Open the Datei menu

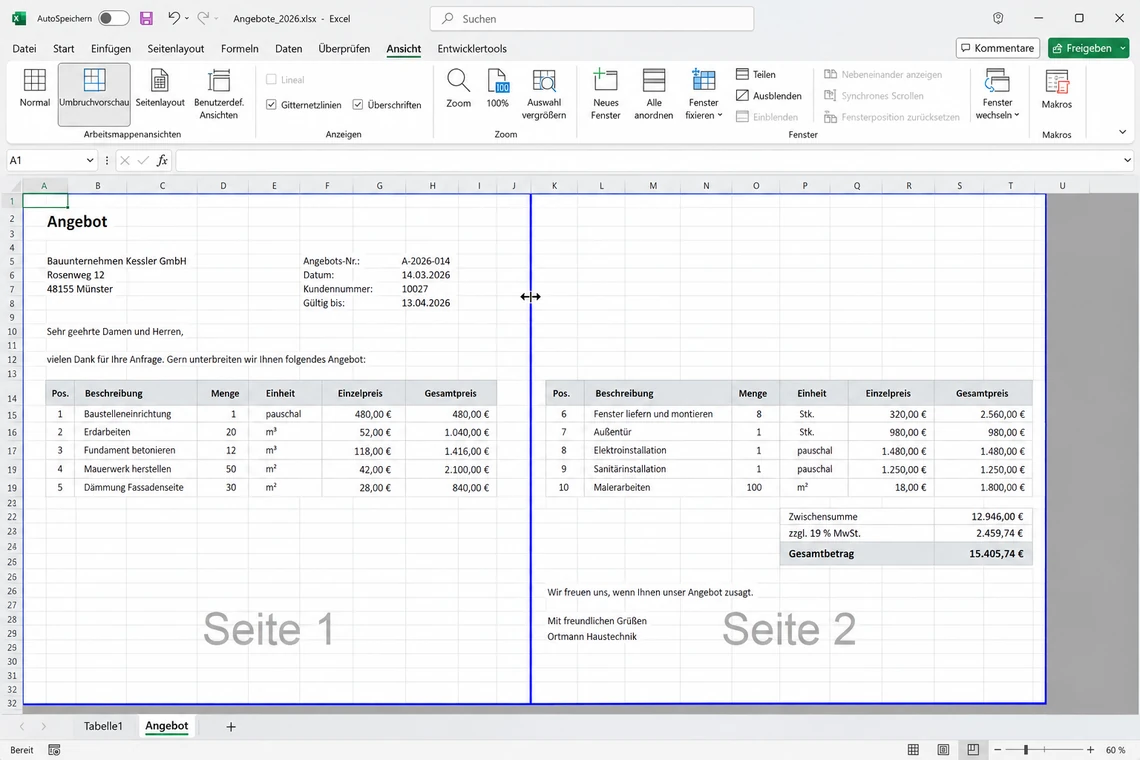point(24,49)
